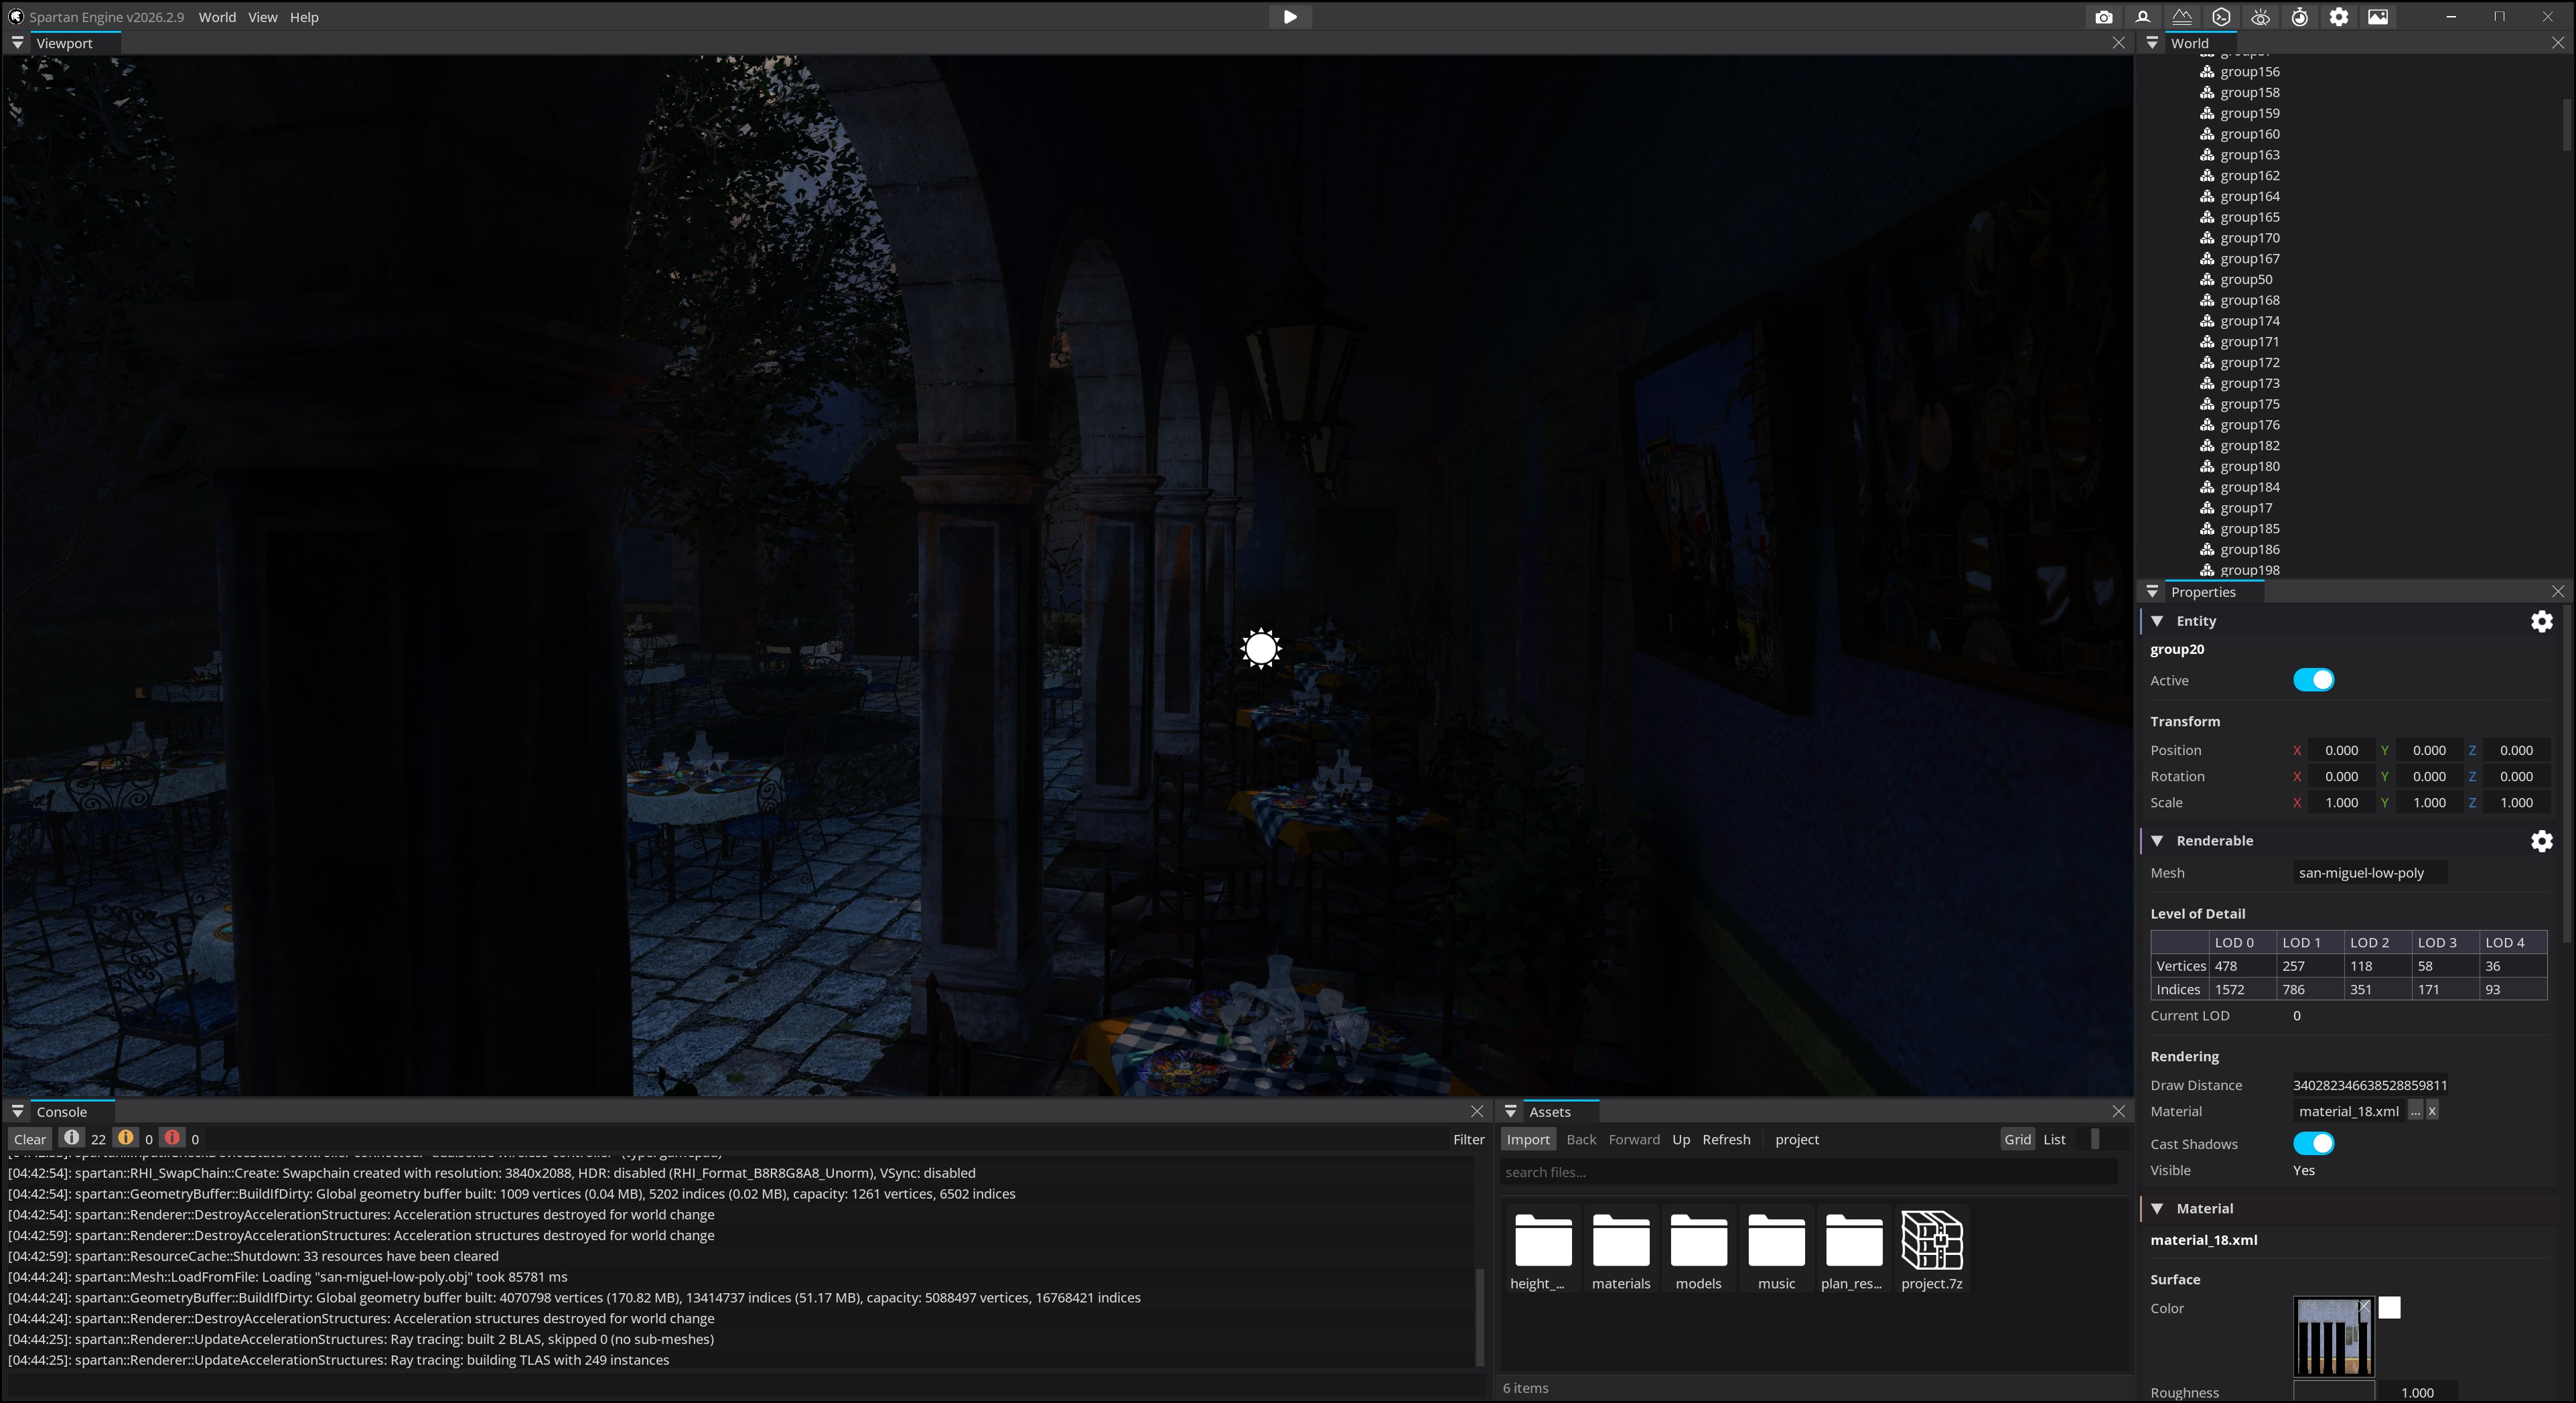Click the white surface color swatch

(2389, 1307)
